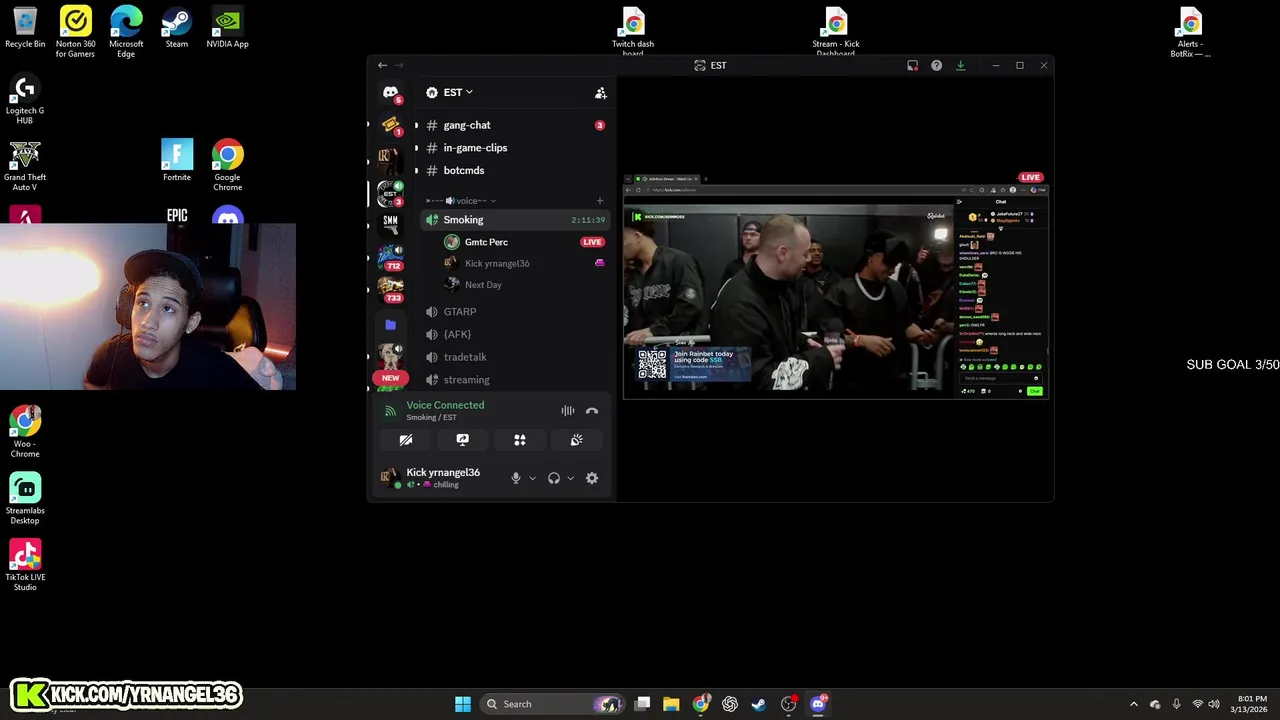The height and width of the screenshot is (720, 1280).
Task: Open Discord inbox icon in title bar
Action: (x=912, y=65)
